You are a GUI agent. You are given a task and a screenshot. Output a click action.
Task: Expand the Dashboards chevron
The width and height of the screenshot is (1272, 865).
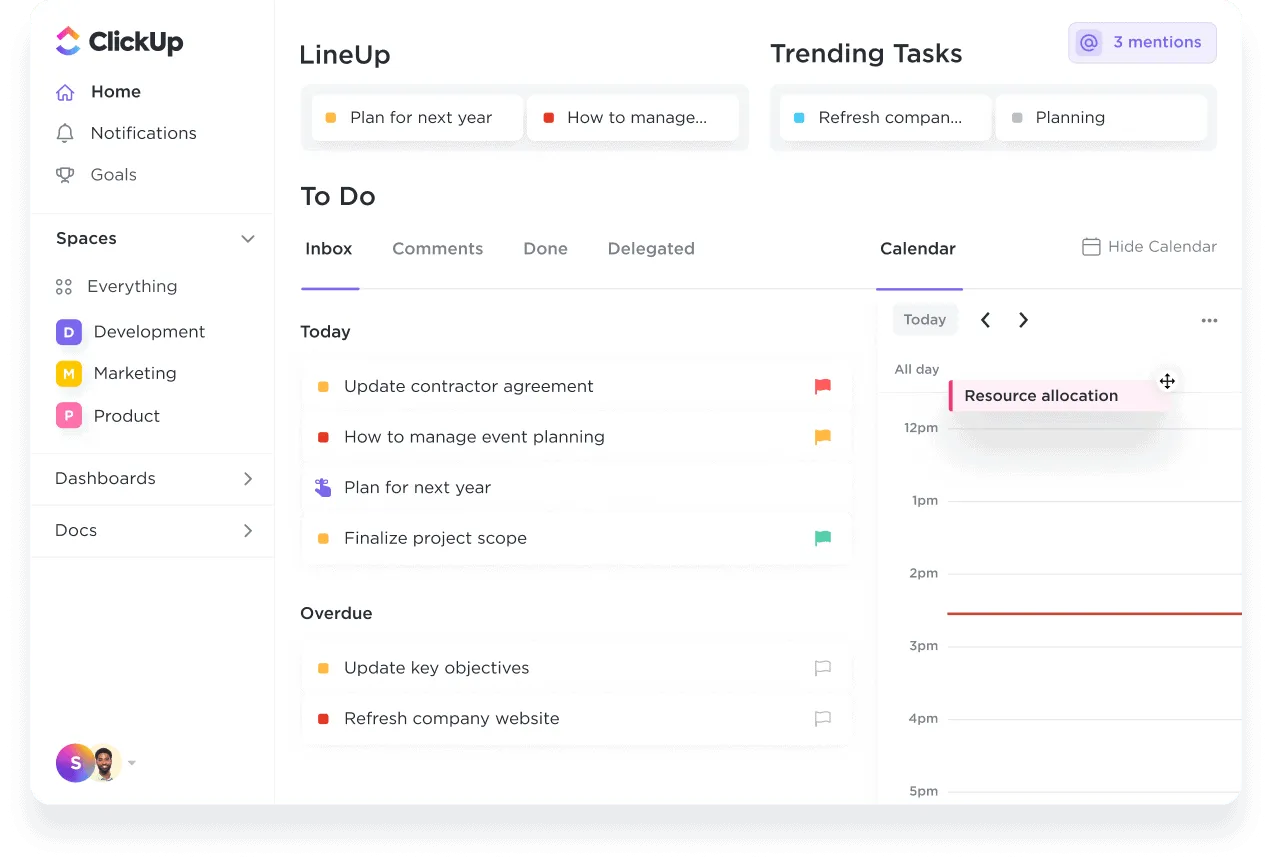pyautogui.click(x=248, y=479)
